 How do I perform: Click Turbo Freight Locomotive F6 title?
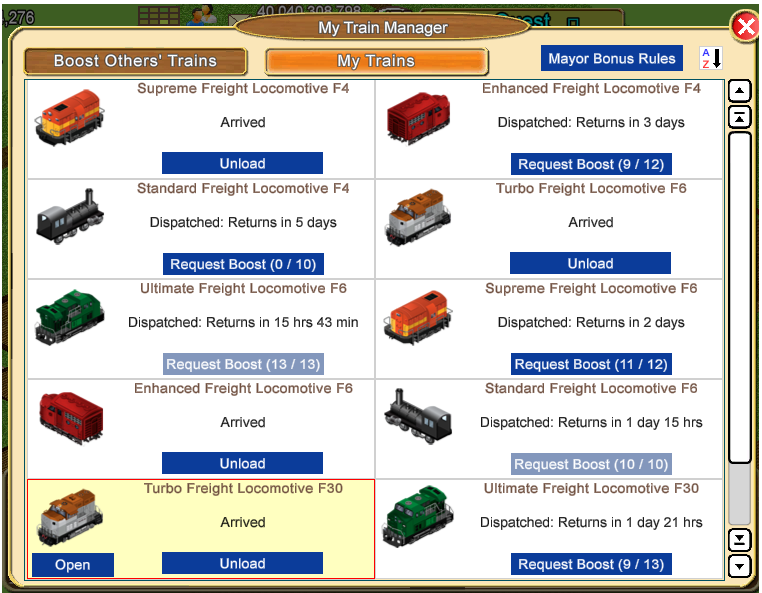pos(591,189)
